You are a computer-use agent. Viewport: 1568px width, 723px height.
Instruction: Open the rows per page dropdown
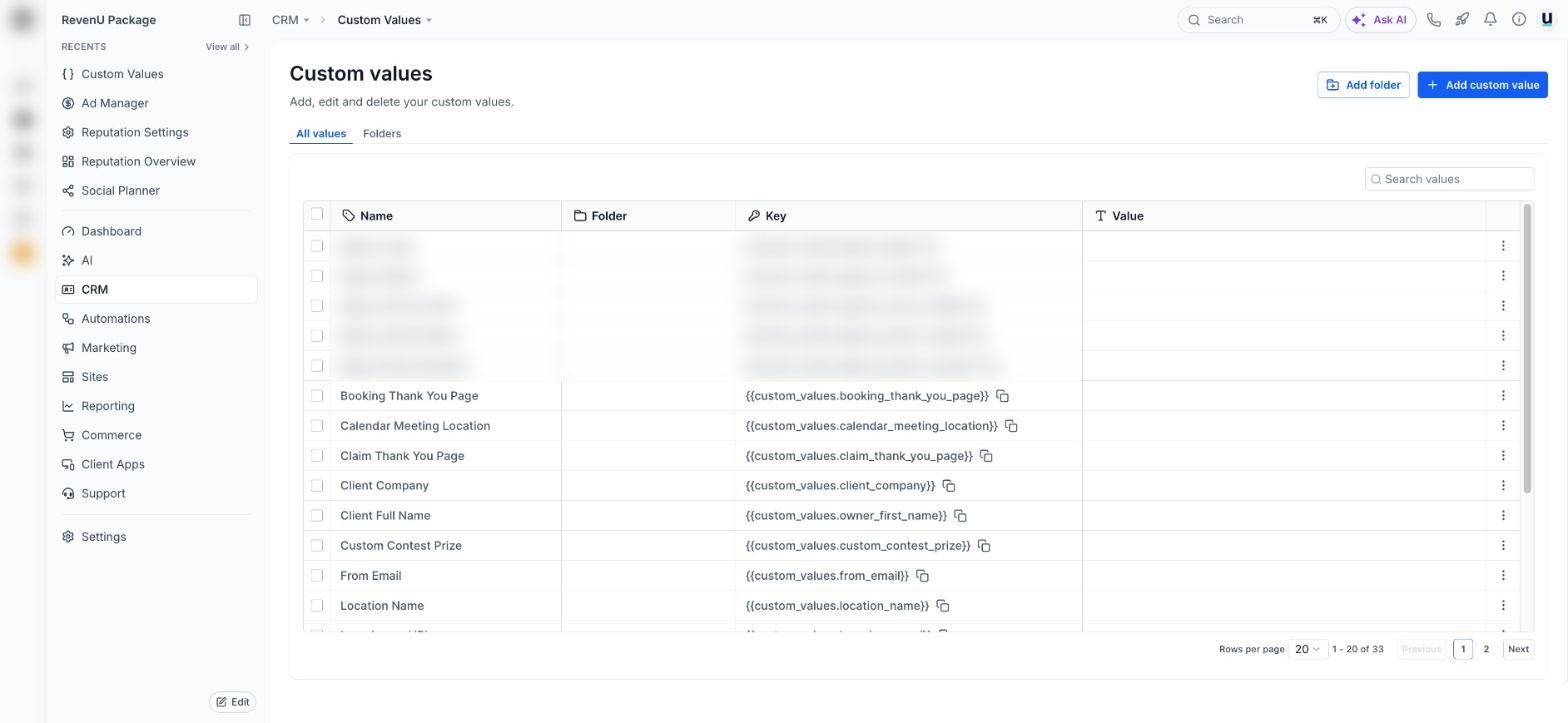pos(1308,650)
